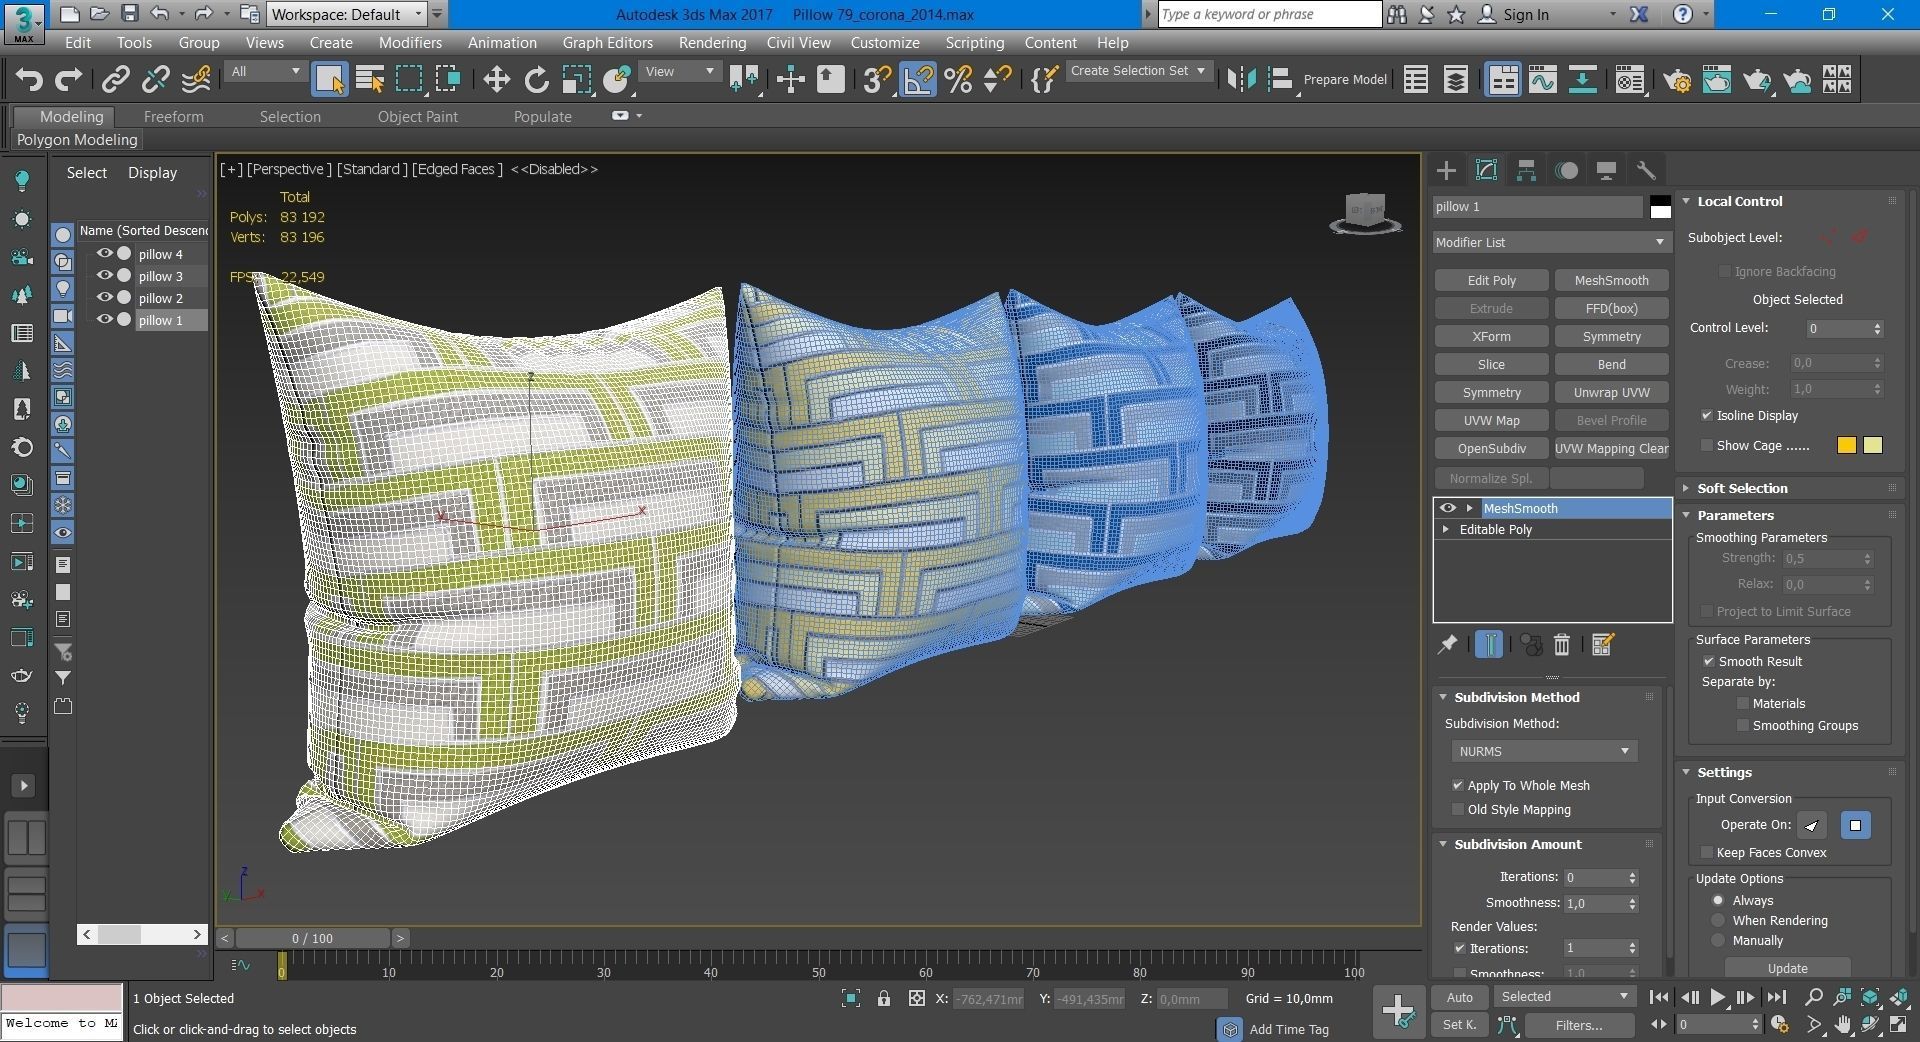Open selection filter All dropdown

point(265,71)
